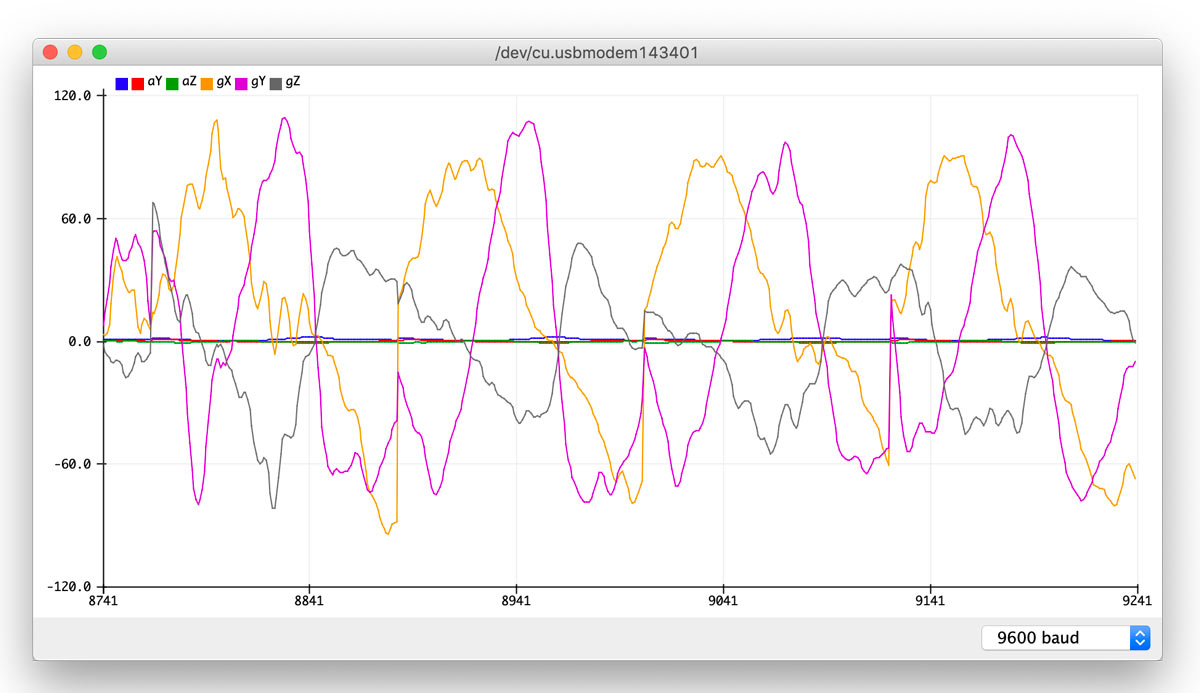Select the aY legend text label
The width and height of the screenshot is (1200, 693).
point(155,83)
